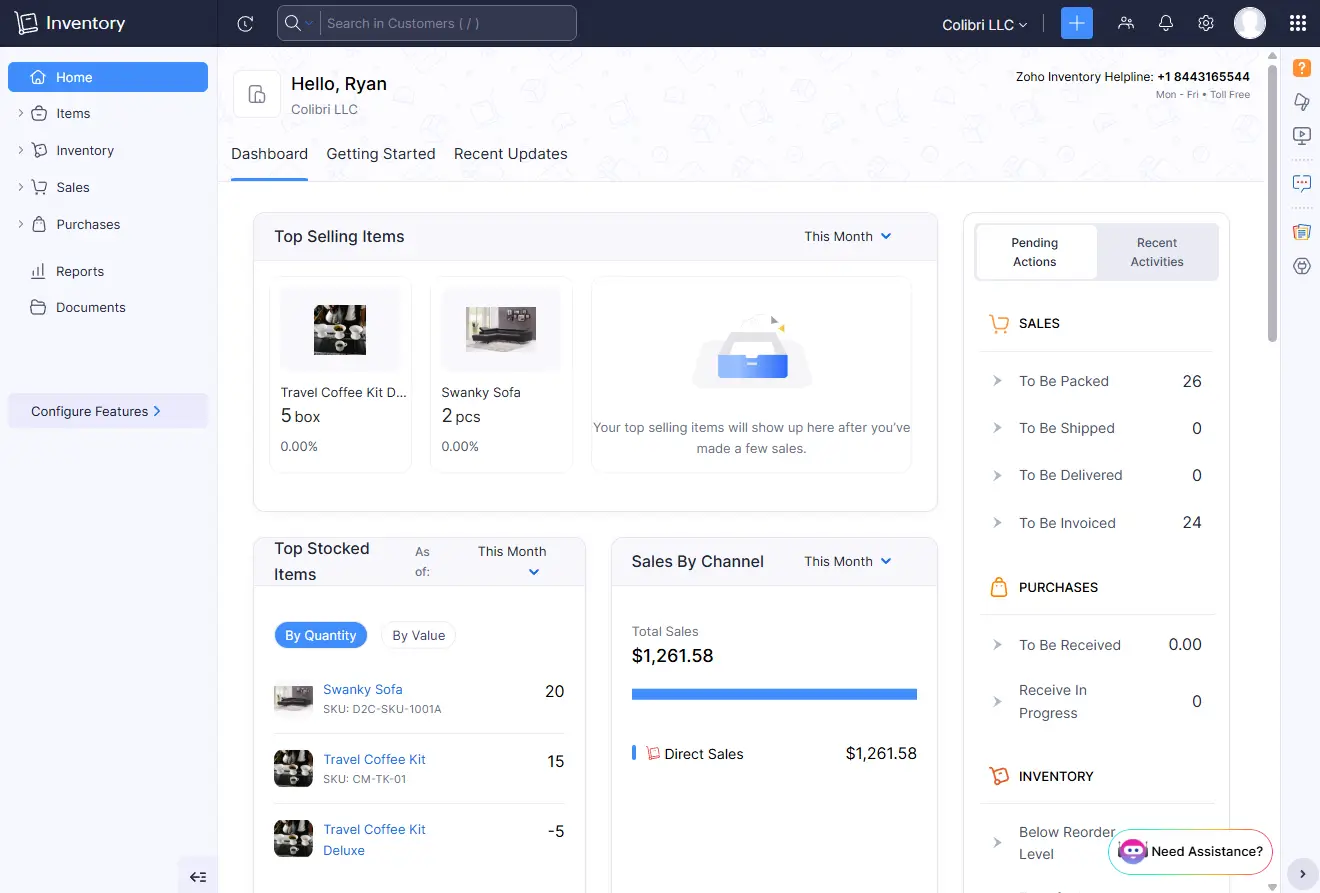Select the By Quantity toggle
1320x893 pixels.
(x=320, y=635)
